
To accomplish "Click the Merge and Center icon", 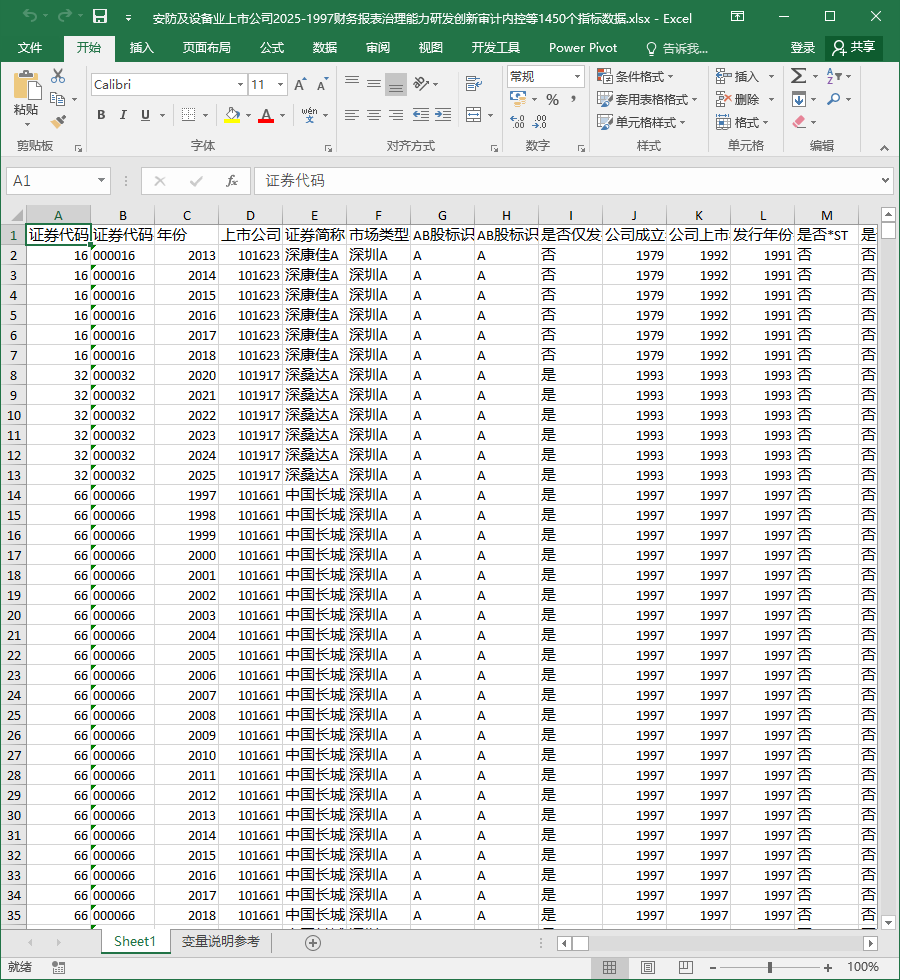I will click(x=474, y=115).
